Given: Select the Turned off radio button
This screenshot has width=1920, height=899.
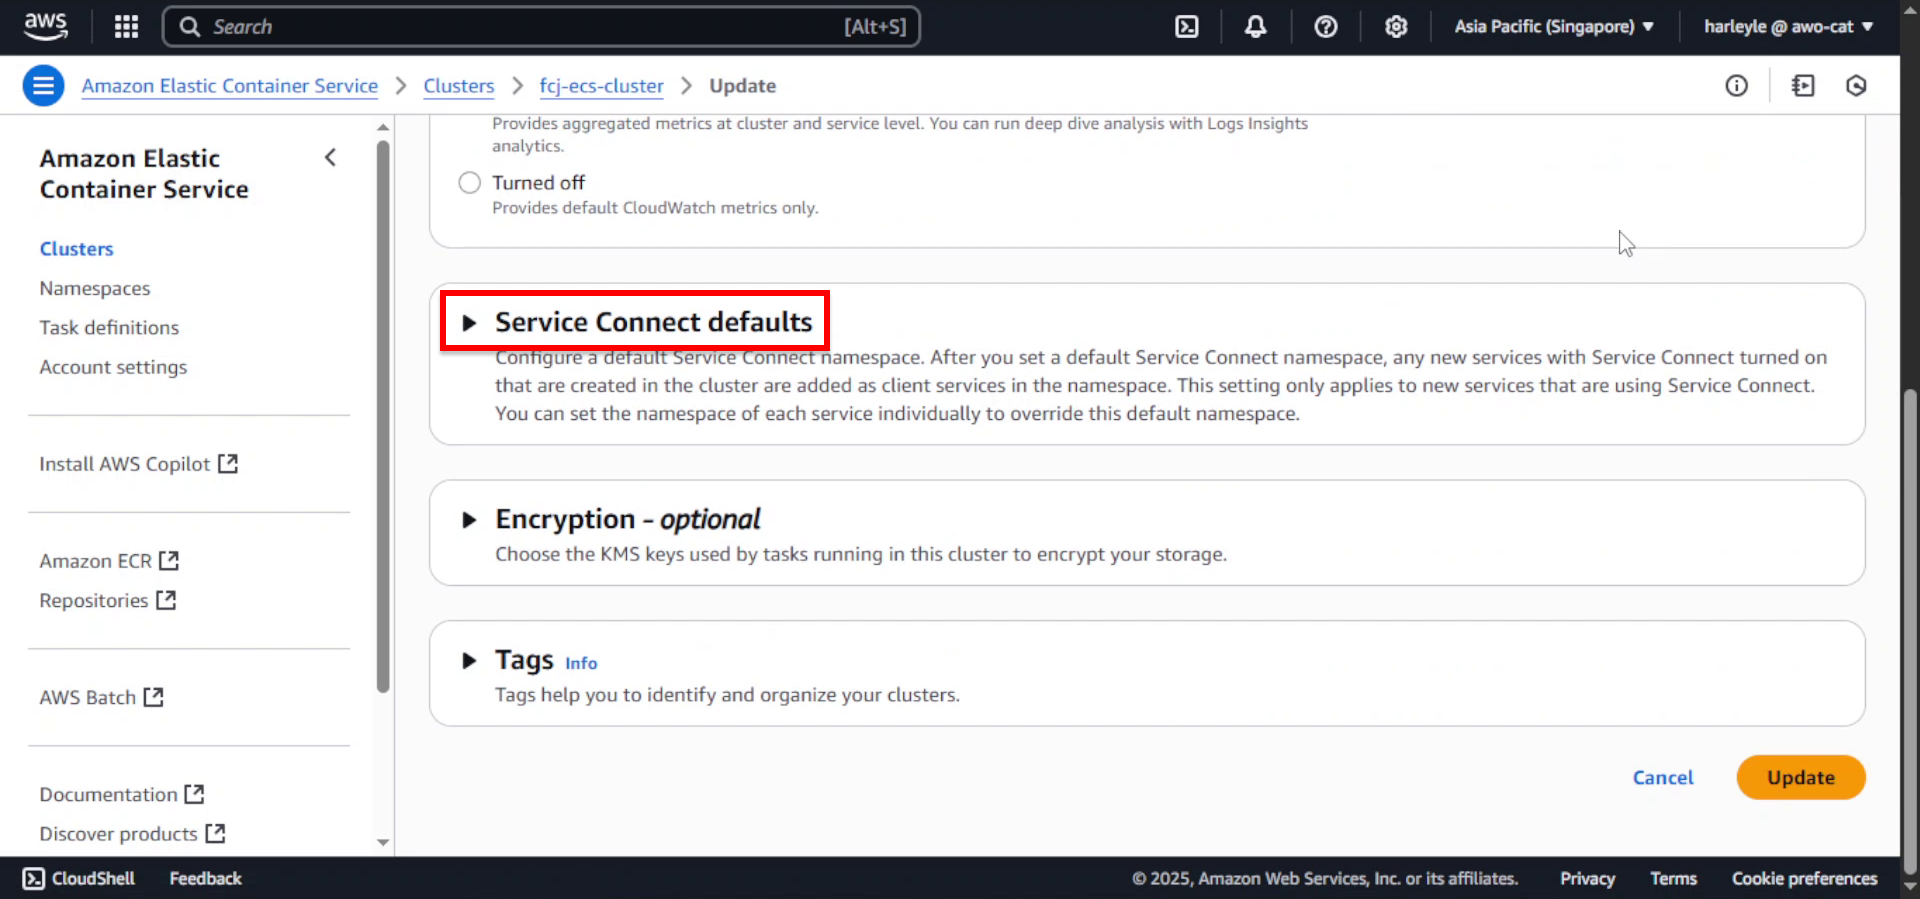Looking at the screenshot, I should [469, 183].
